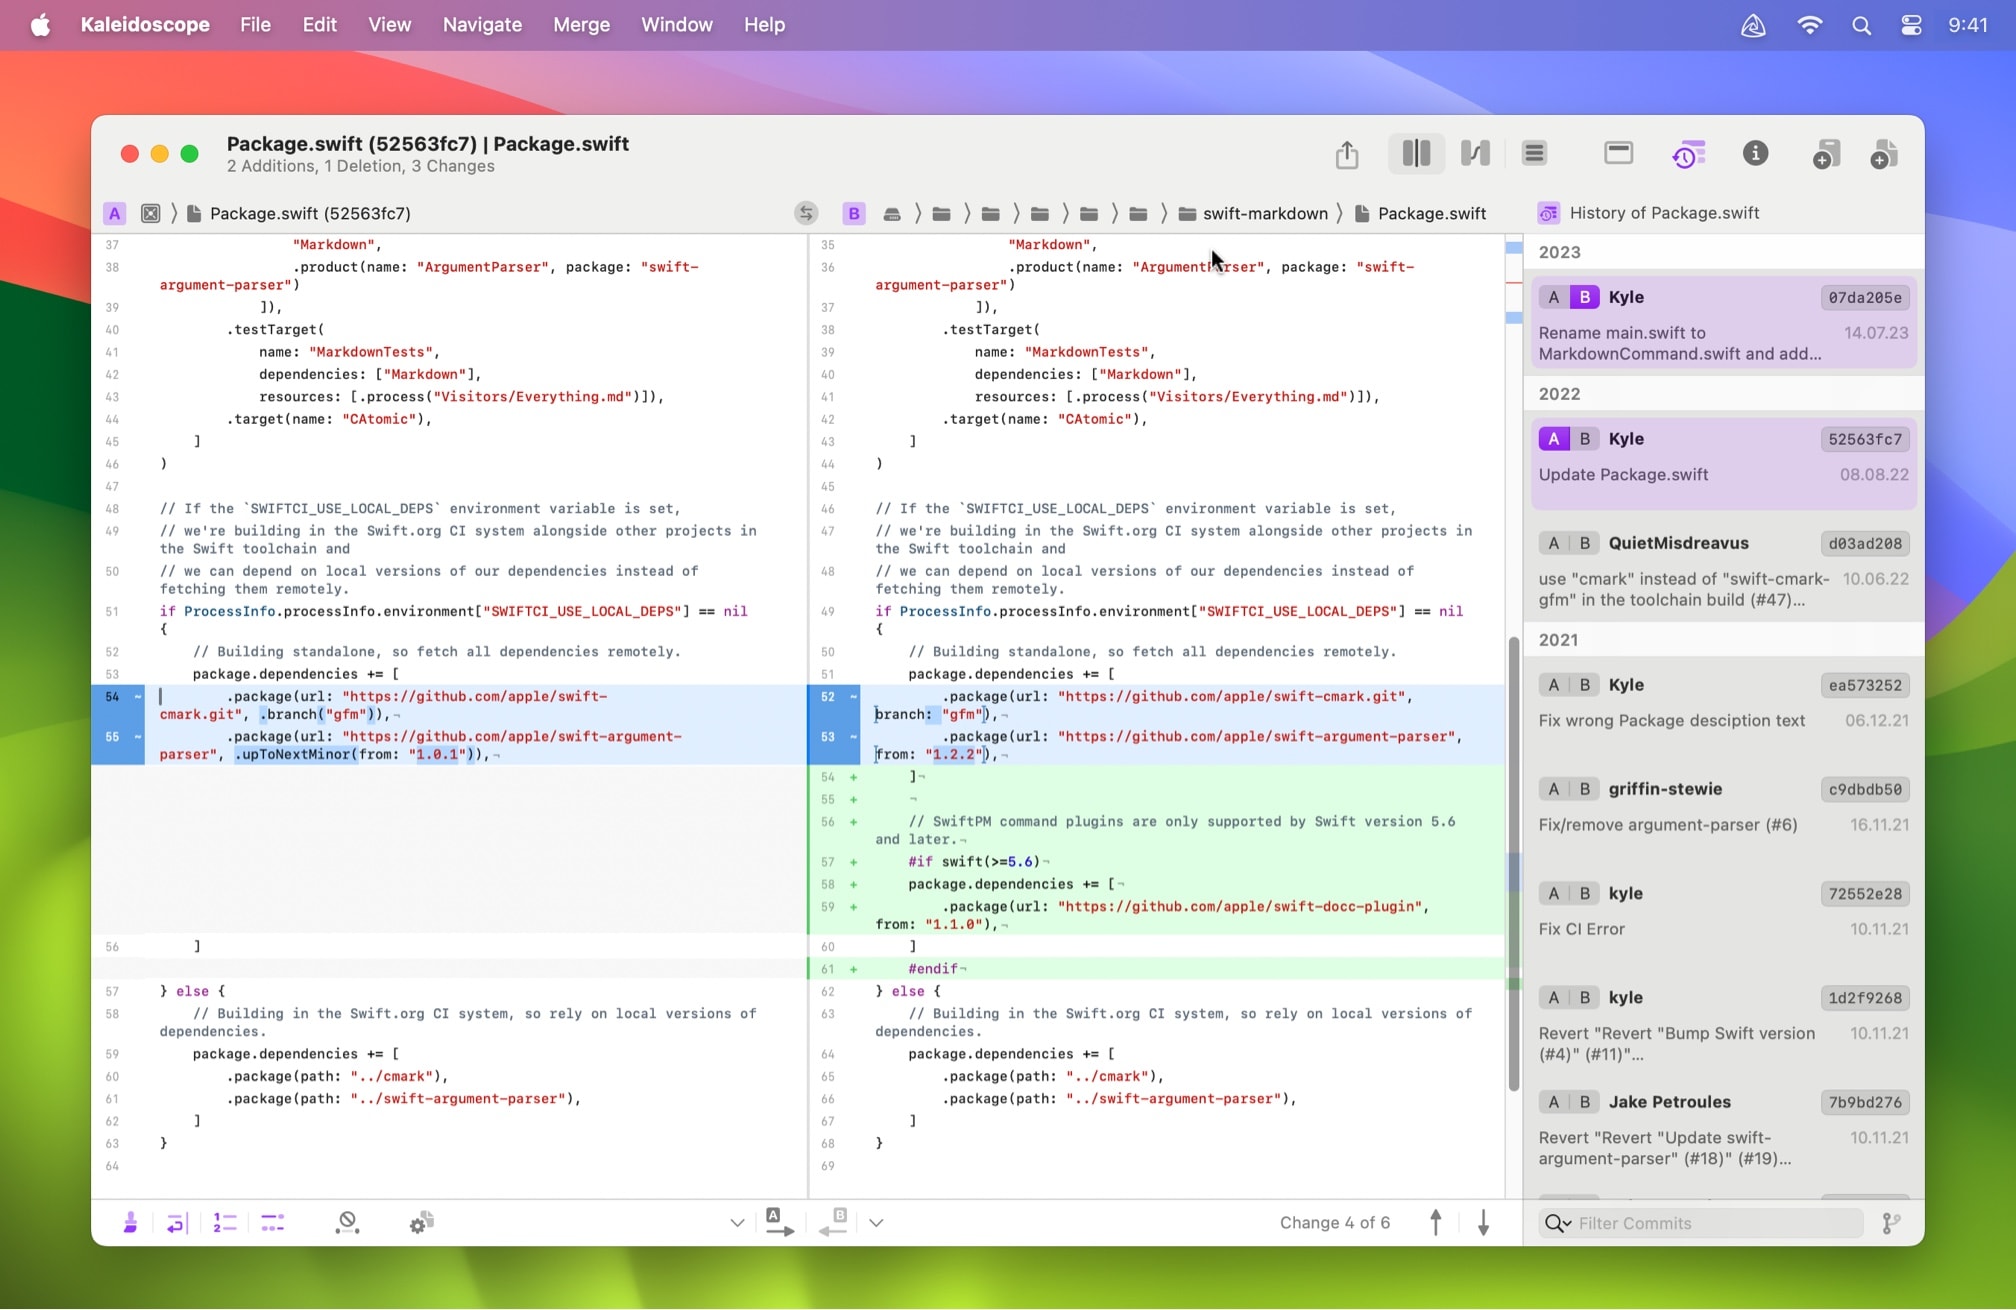This screenshot has height=1310, width=2016.
Task: Copy the change from A to B
Action: [779, 1222]
